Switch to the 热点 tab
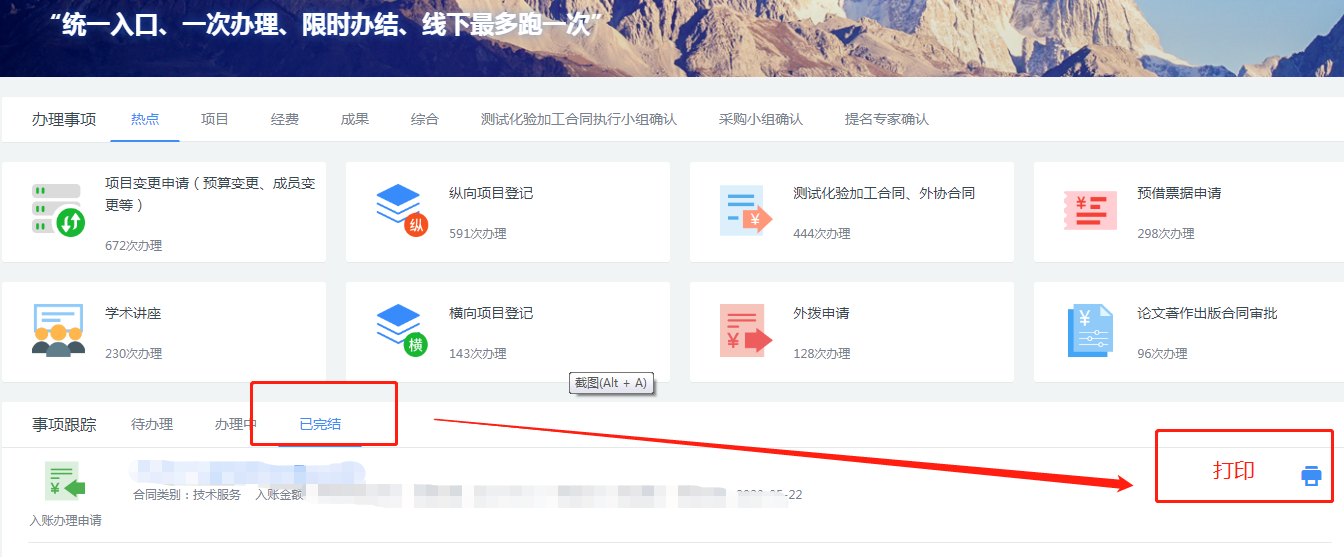1344x557 pixels. click(x=145, y=119)
